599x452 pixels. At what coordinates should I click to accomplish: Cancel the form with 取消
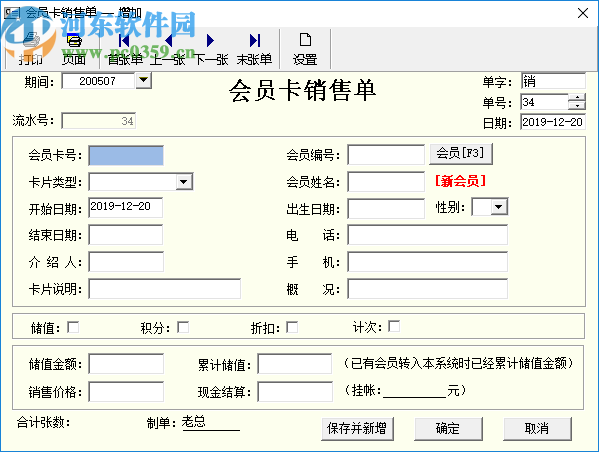tap(537, 428)
